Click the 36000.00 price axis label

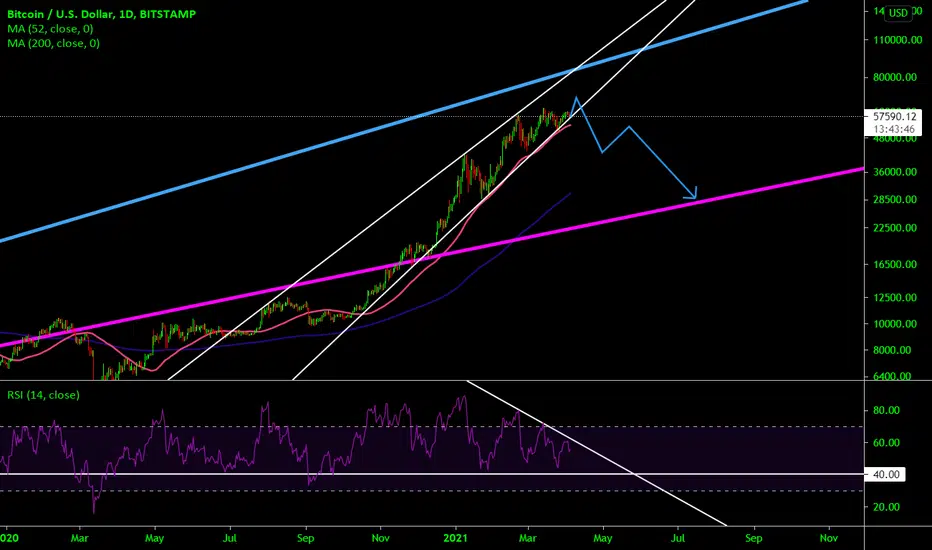(x=895, y=172)
